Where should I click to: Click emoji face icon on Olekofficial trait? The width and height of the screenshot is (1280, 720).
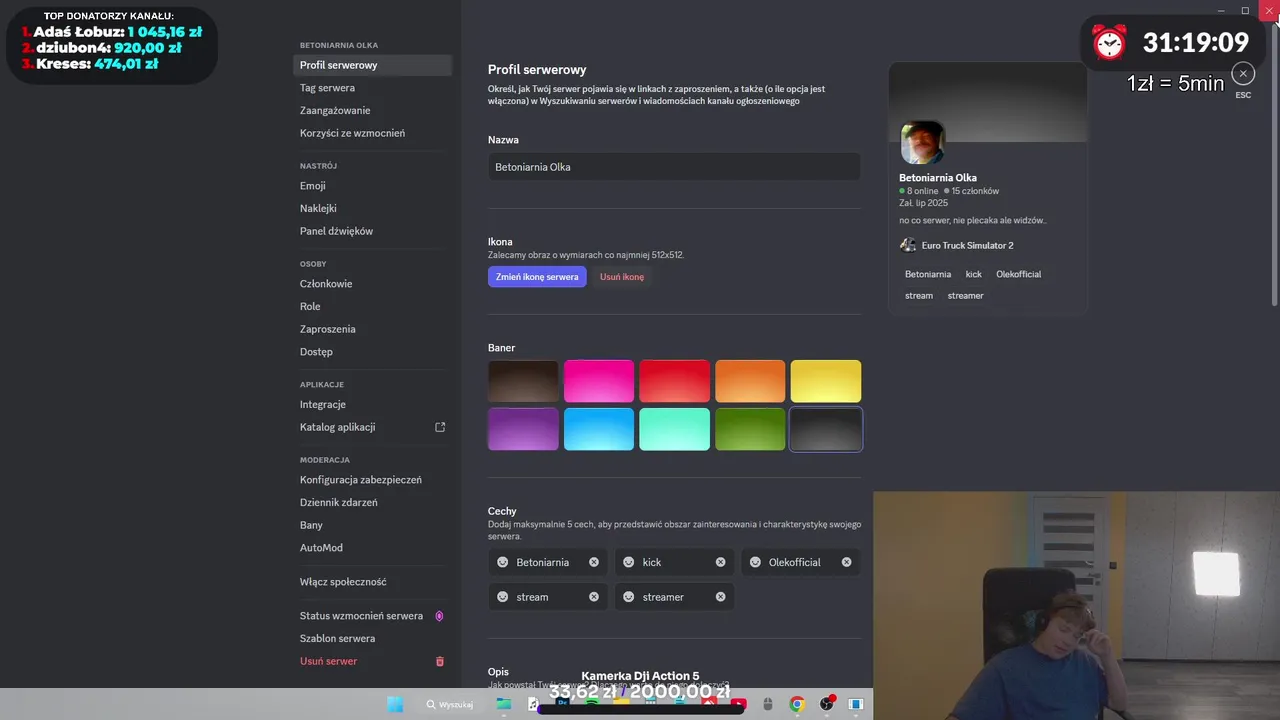click(755, 562)
